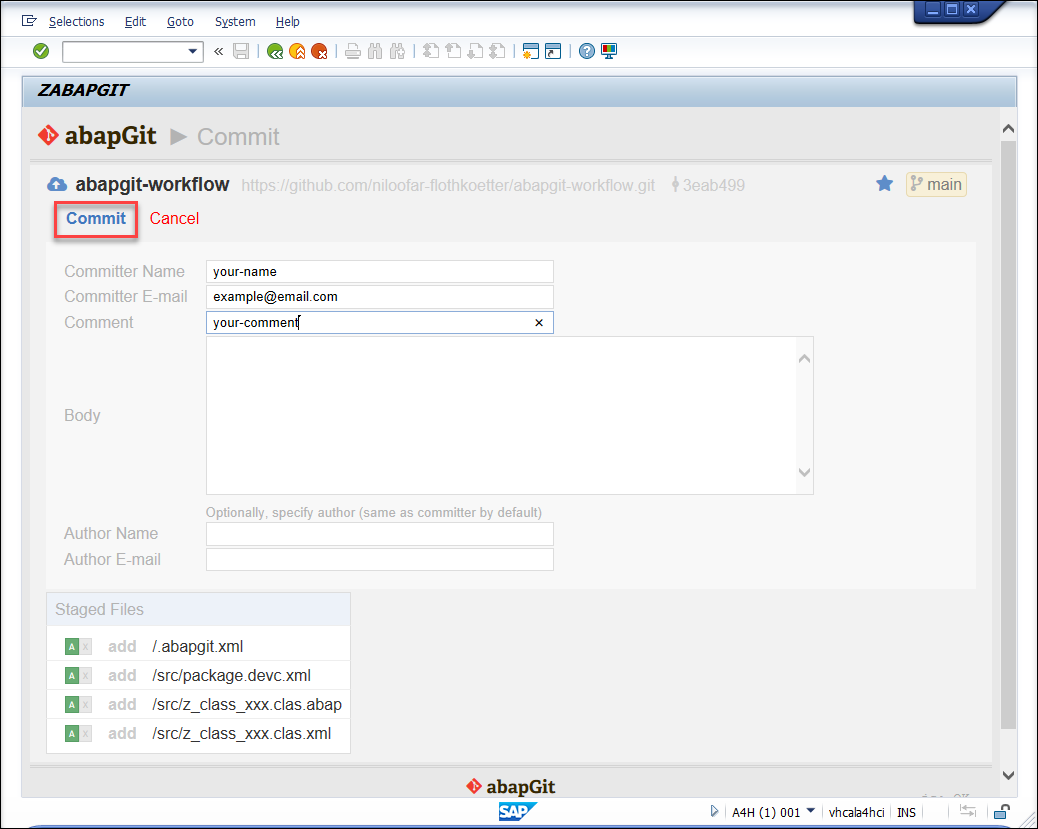Click the abapGit footer logo
The height and width of the screenshot is (829, 1038).
pos(510,787)
